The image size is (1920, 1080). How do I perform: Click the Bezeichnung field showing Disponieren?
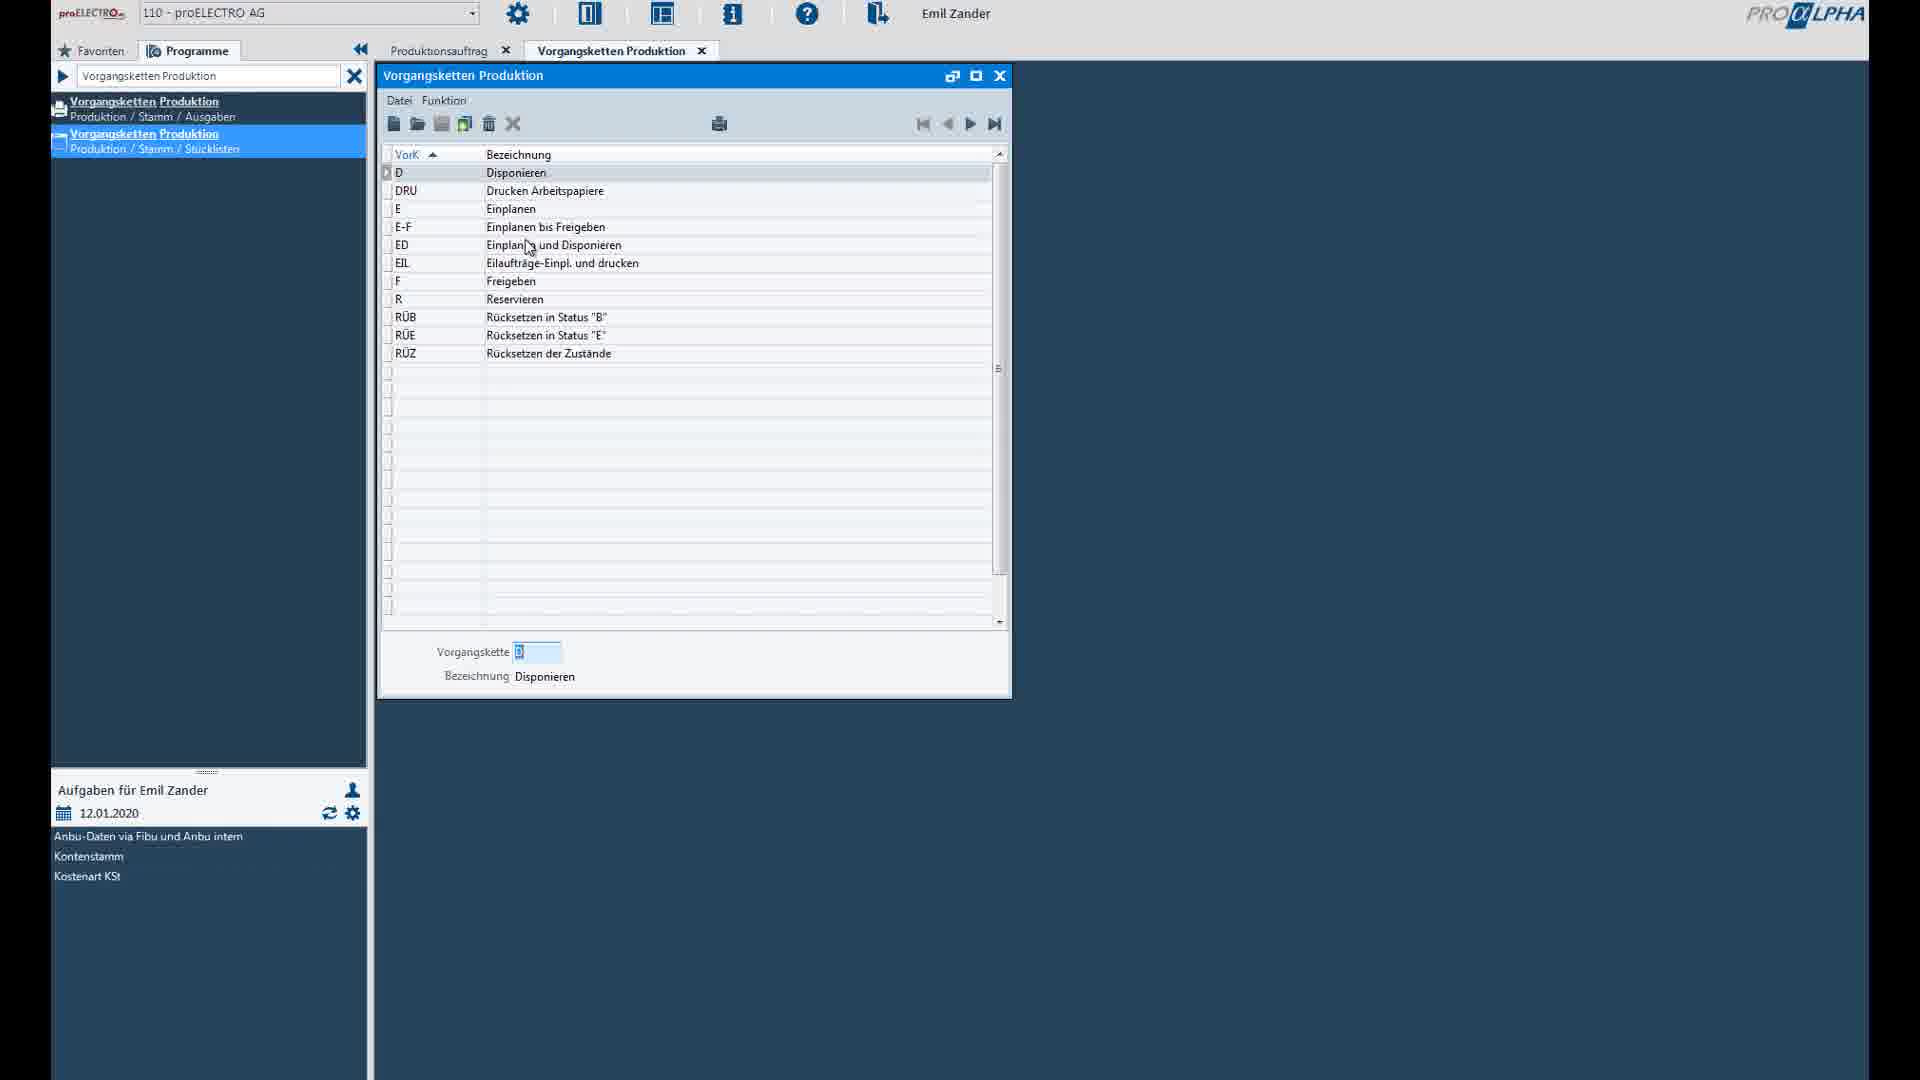[x=545, y=677]
